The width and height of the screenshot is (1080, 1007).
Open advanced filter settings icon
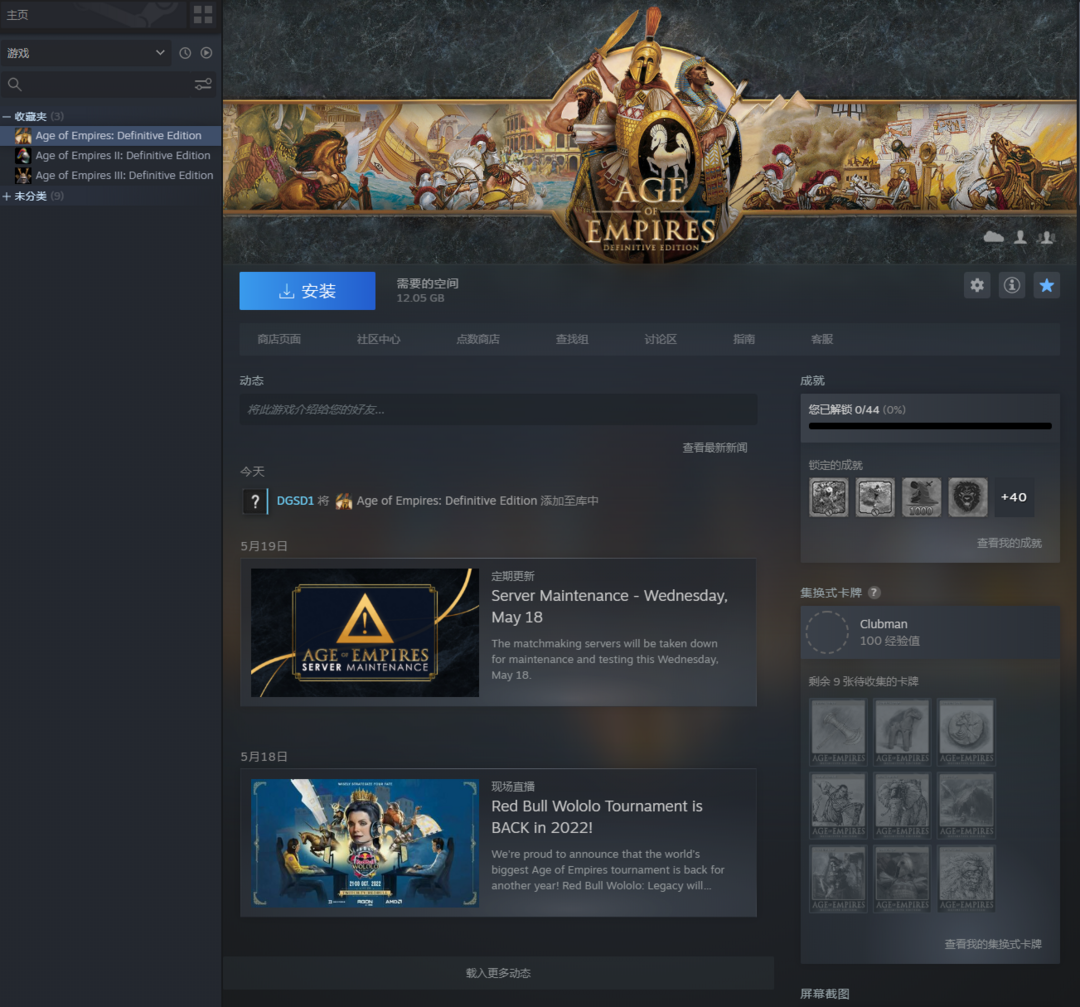coord(203,85)
